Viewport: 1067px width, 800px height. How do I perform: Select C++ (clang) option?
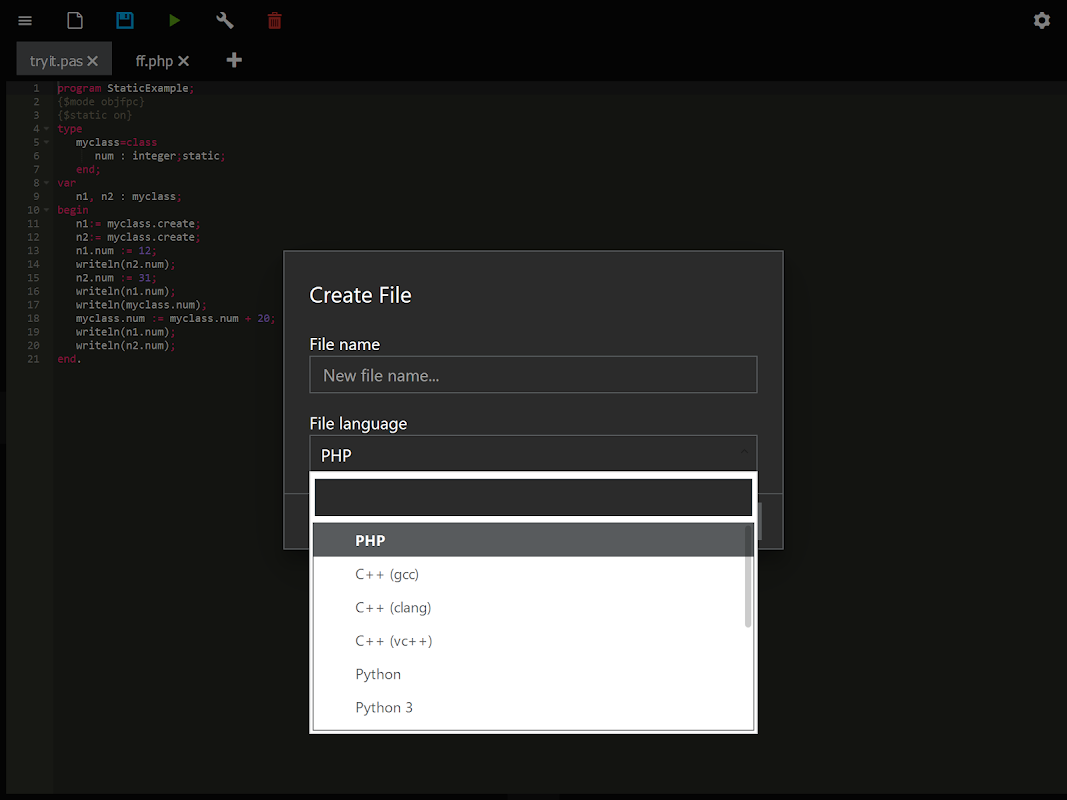393,607
